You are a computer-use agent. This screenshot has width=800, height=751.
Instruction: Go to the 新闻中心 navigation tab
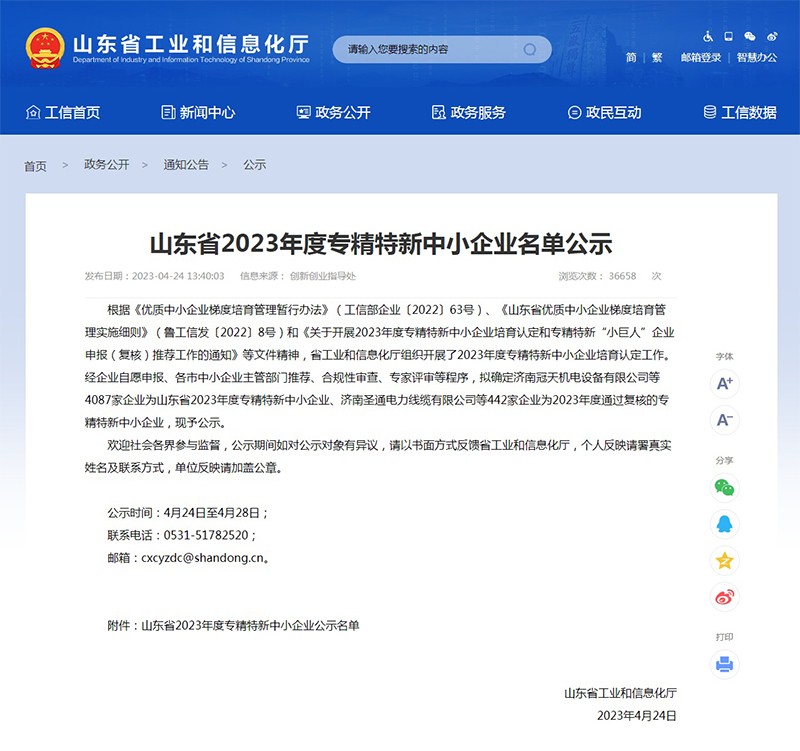tap(197, 112)
